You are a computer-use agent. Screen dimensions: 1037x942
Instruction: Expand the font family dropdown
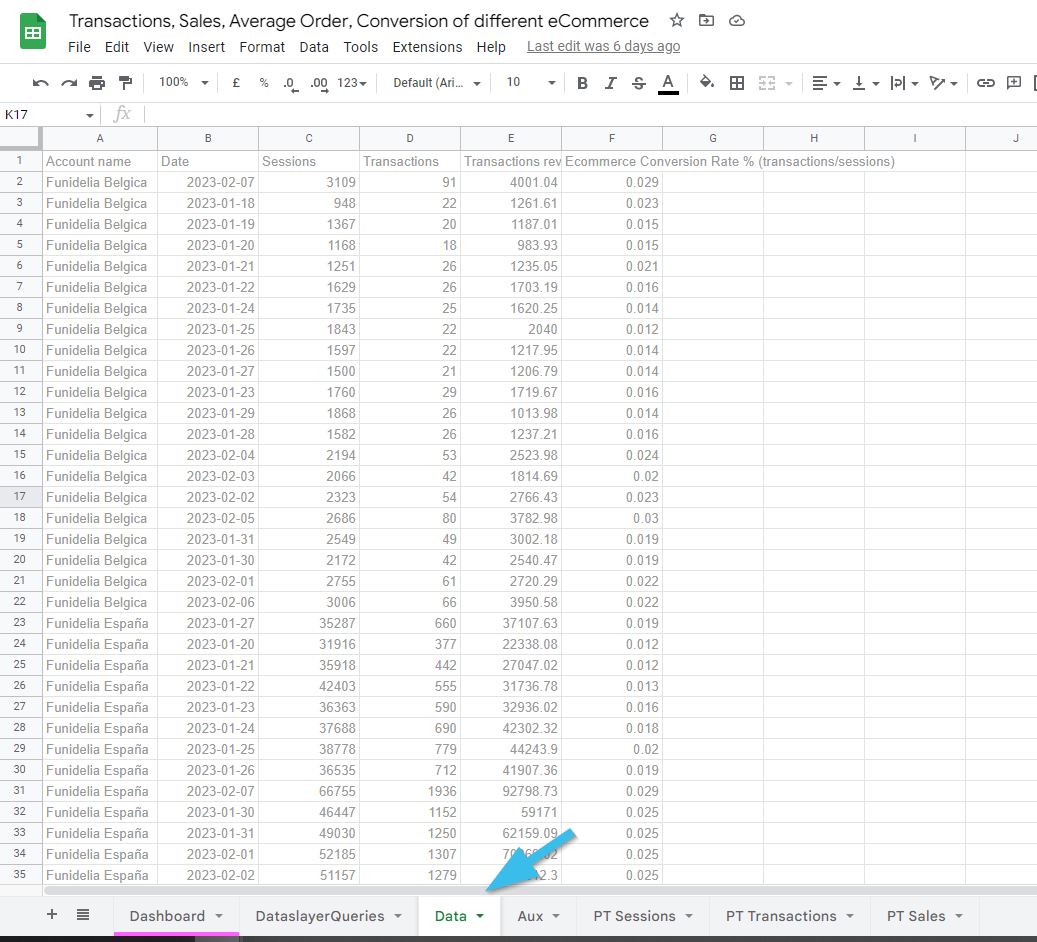[437, 83]
